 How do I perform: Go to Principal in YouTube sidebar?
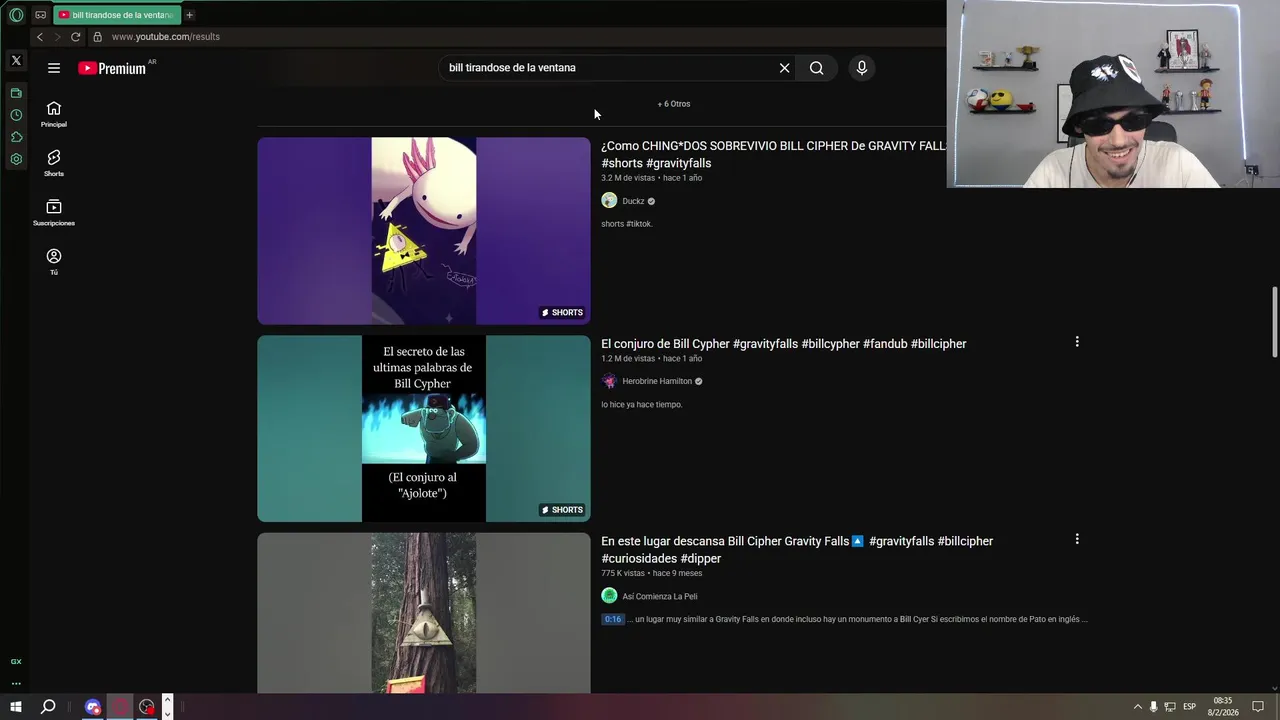(x=54, y=114)
